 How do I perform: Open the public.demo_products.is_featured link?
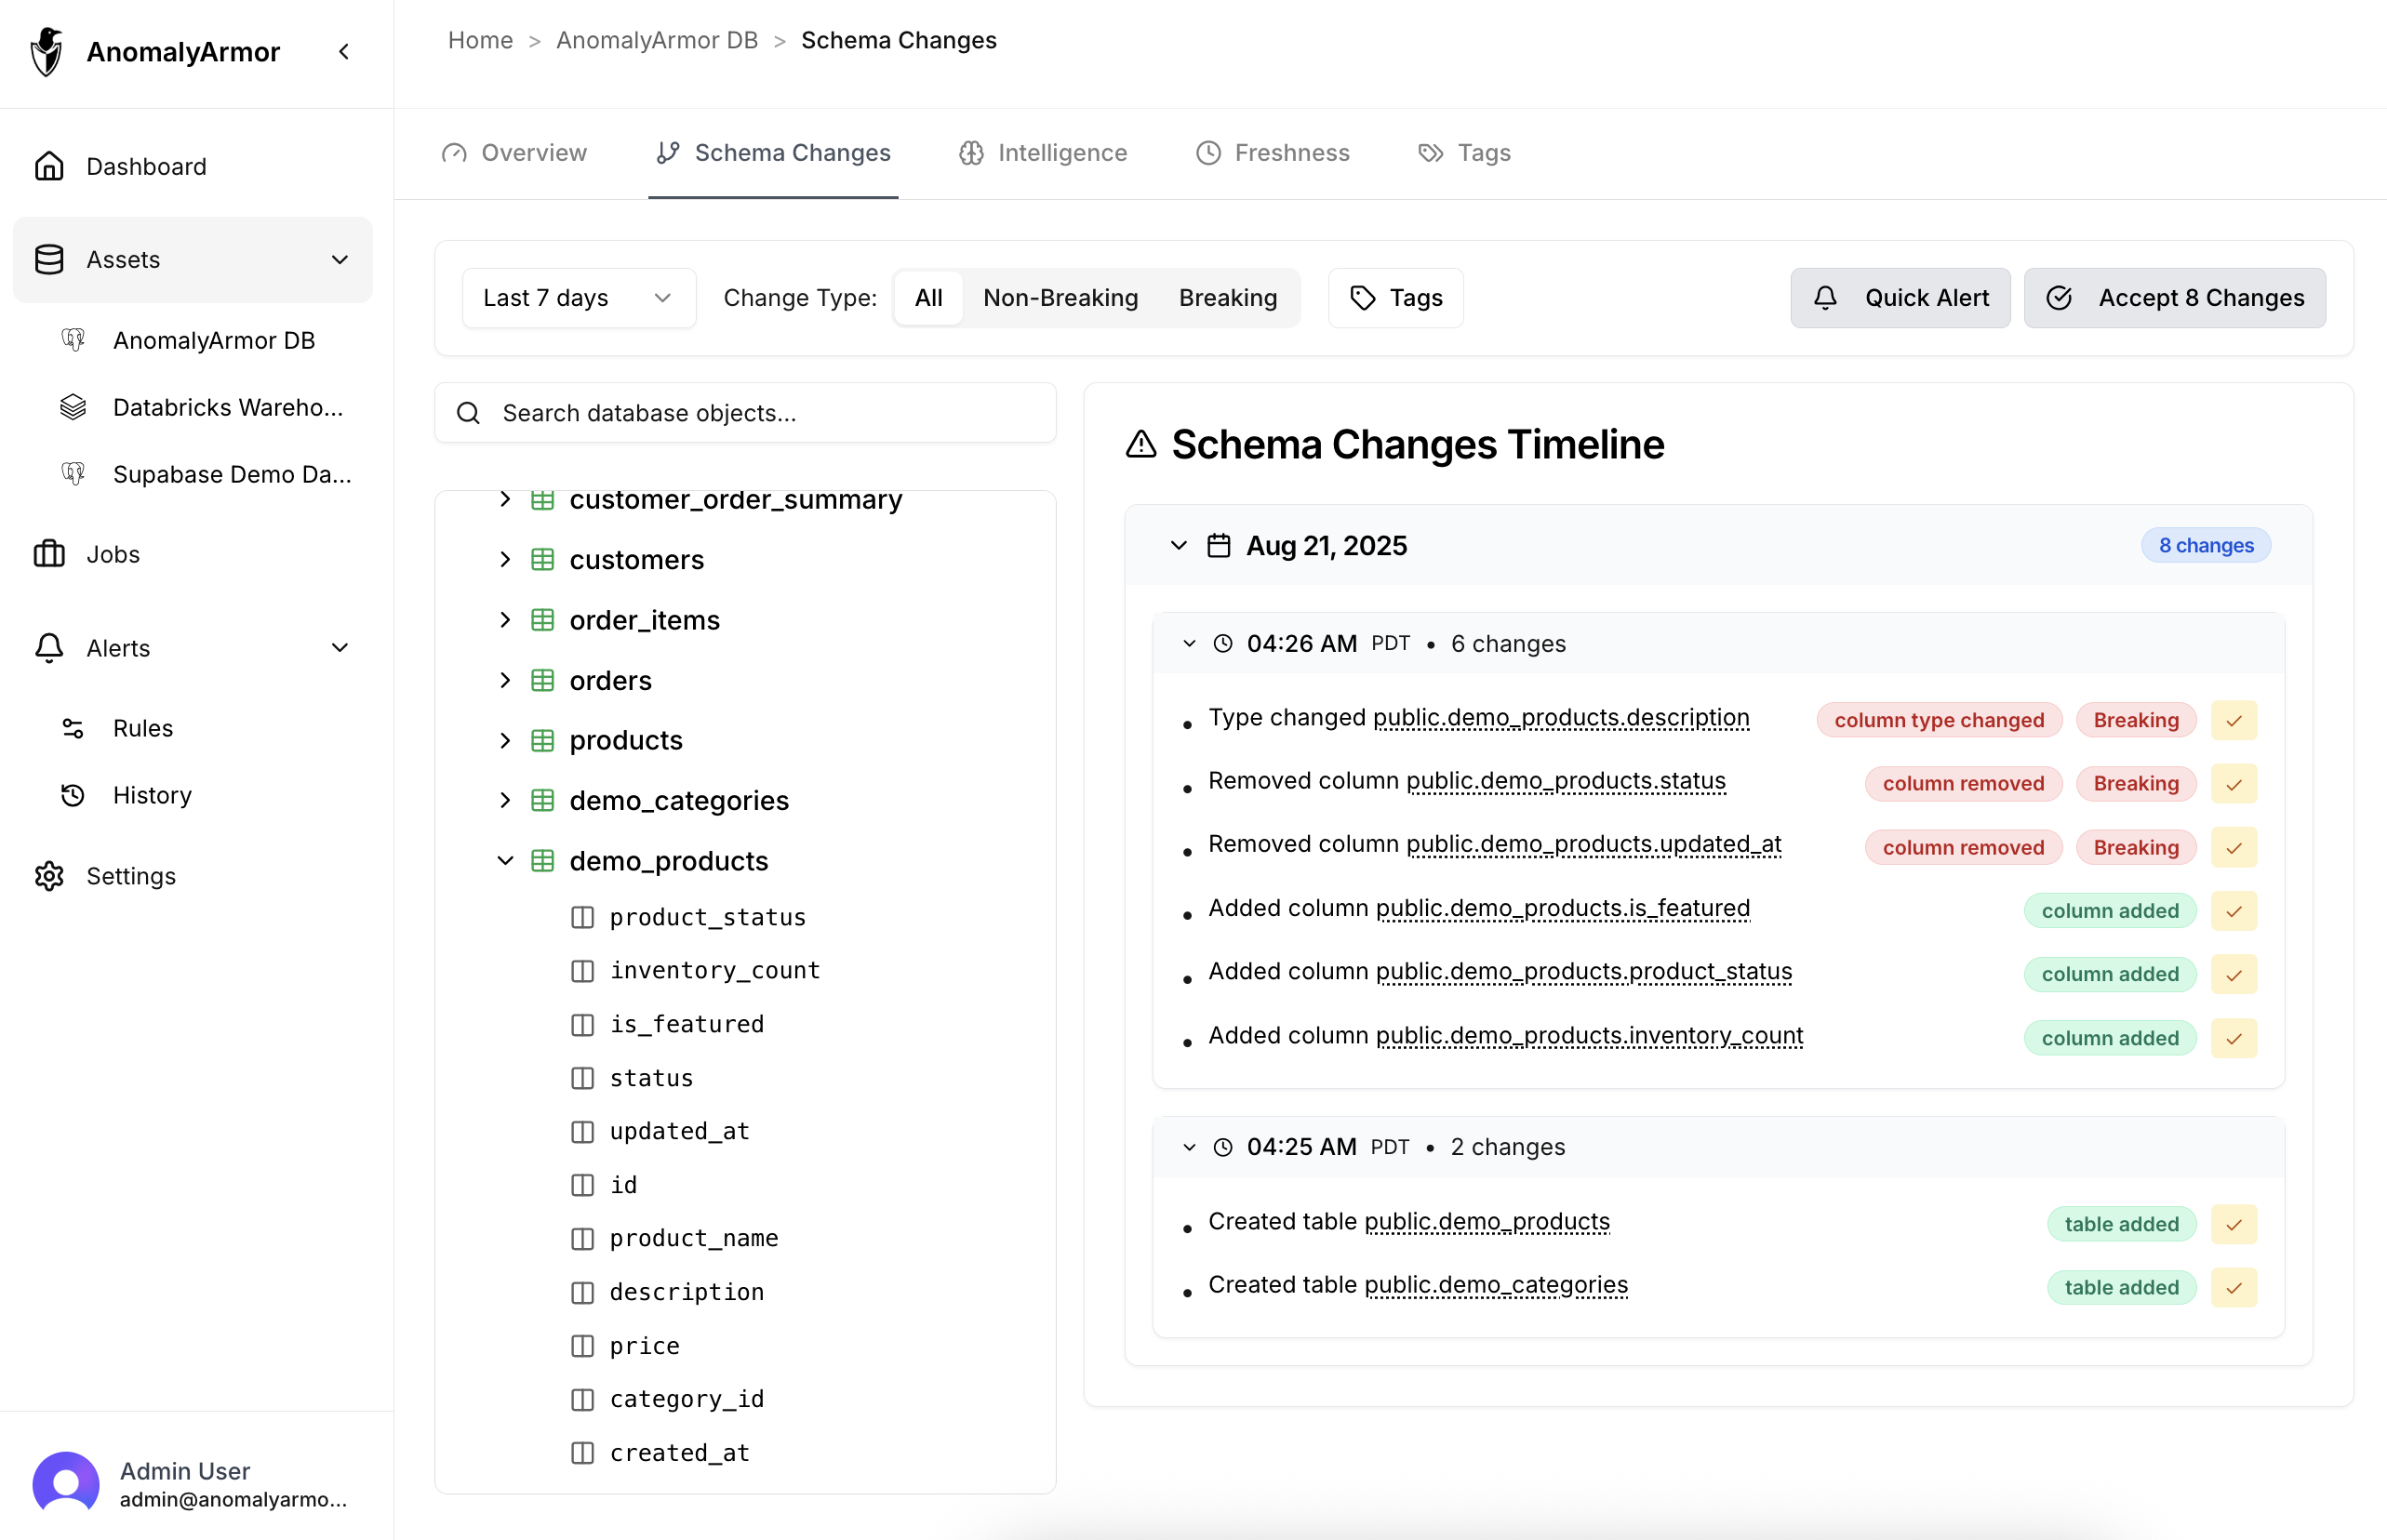[1562, 908]
